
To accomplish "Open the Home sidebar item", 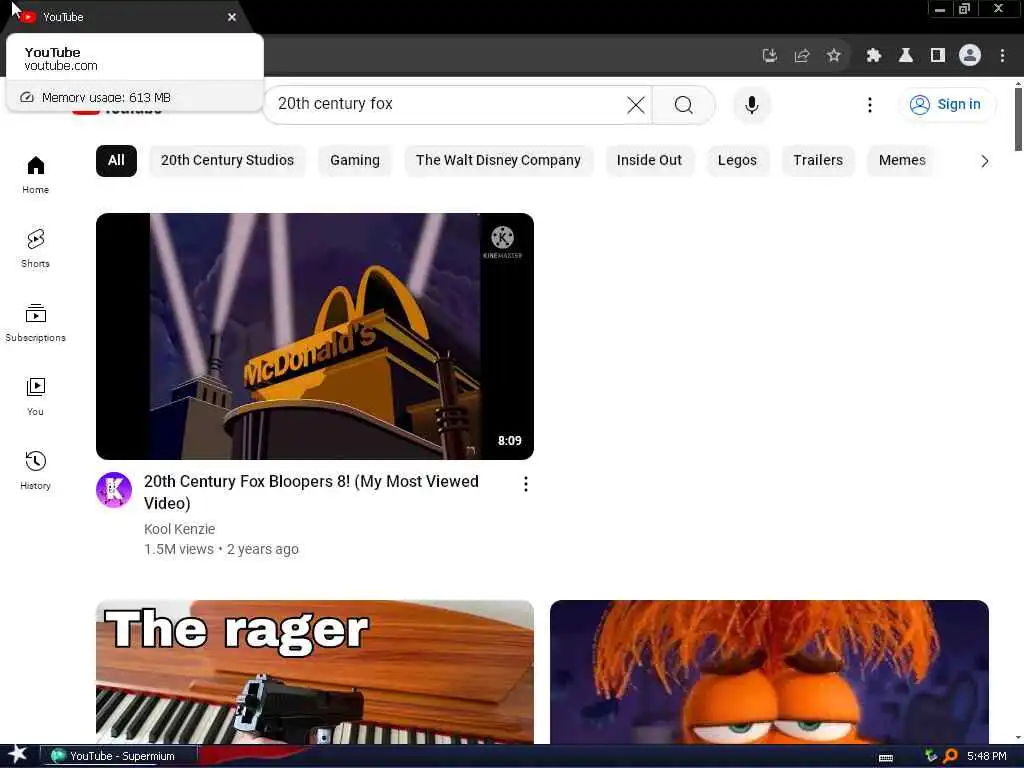I will 35,175.
